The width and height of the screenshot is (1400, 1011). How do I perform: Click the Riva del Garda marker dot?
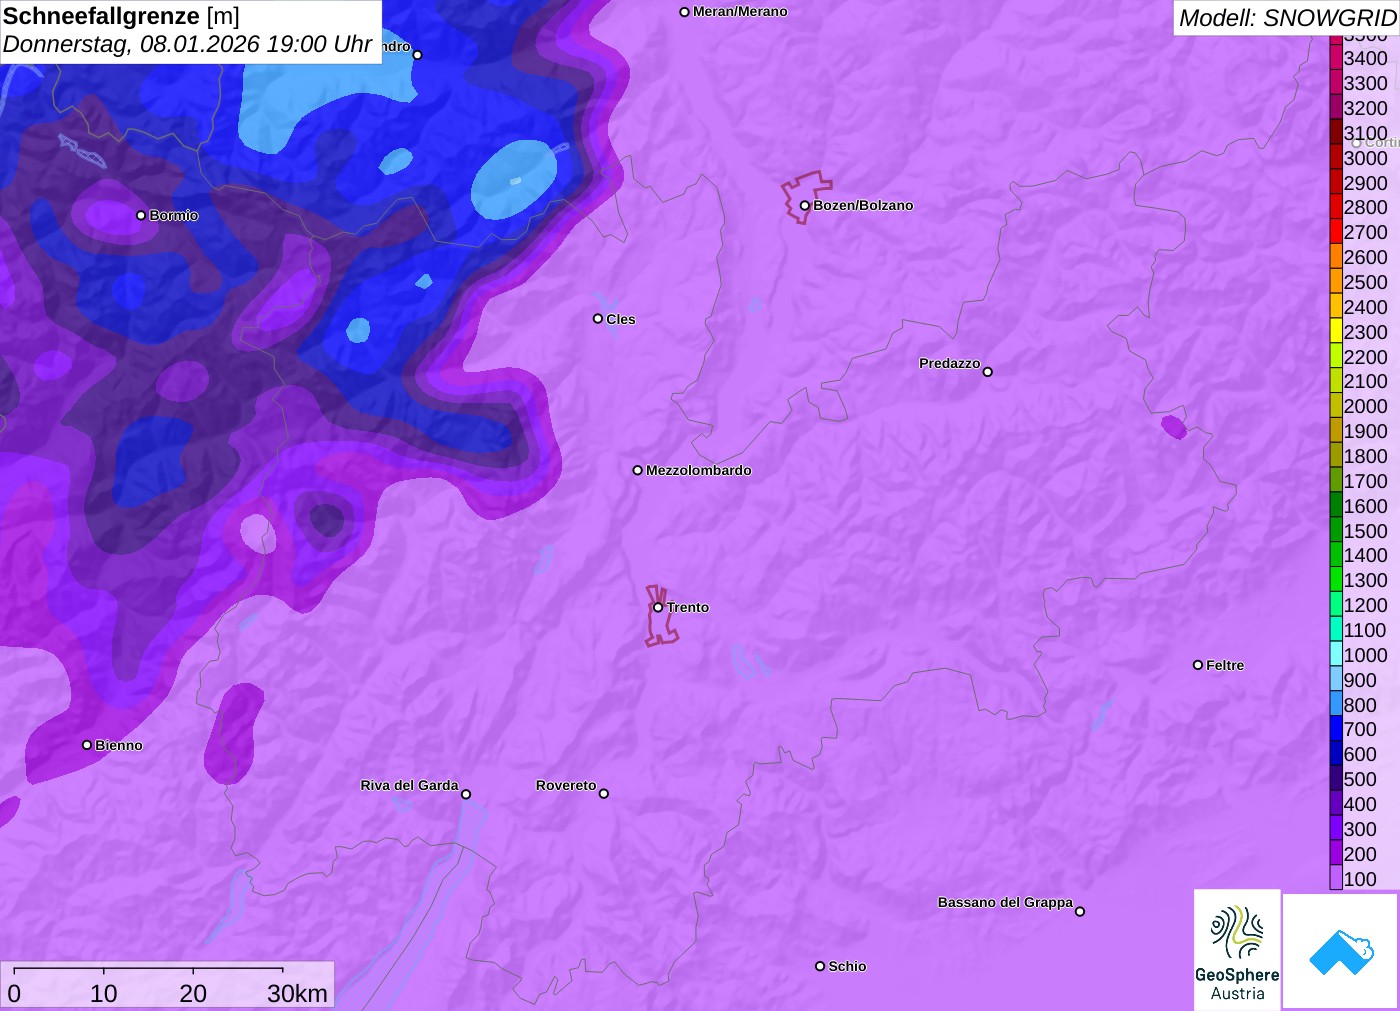coord(466,794)
